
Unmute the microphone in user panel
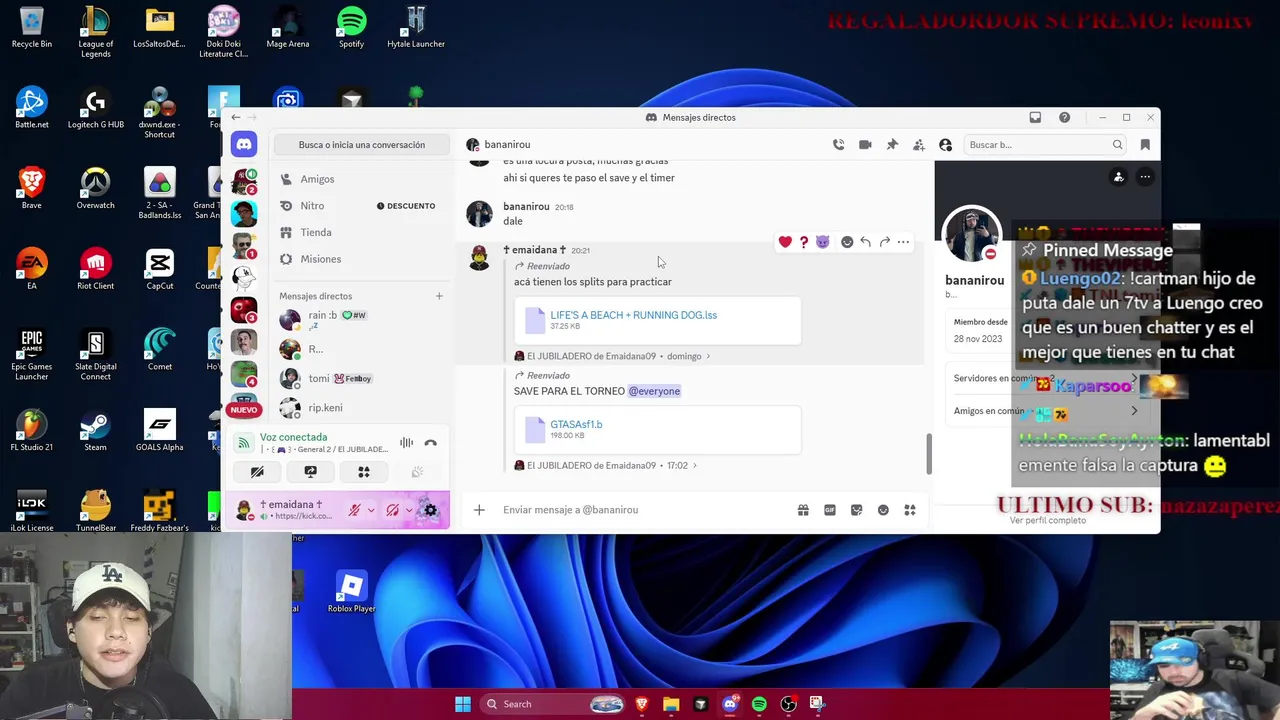click(x=354, y=510)
